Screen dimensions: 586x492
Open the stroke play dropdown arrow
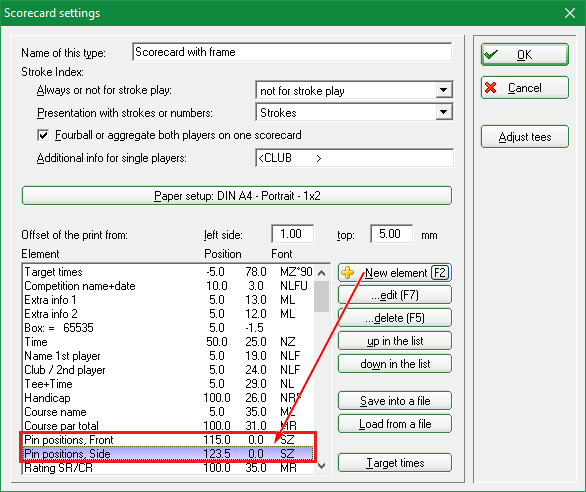(444, 90)
